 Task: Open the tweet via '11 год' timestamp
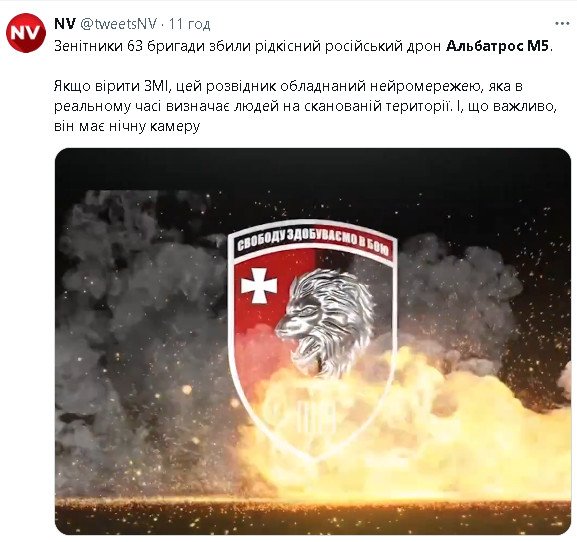click(190, 24)
